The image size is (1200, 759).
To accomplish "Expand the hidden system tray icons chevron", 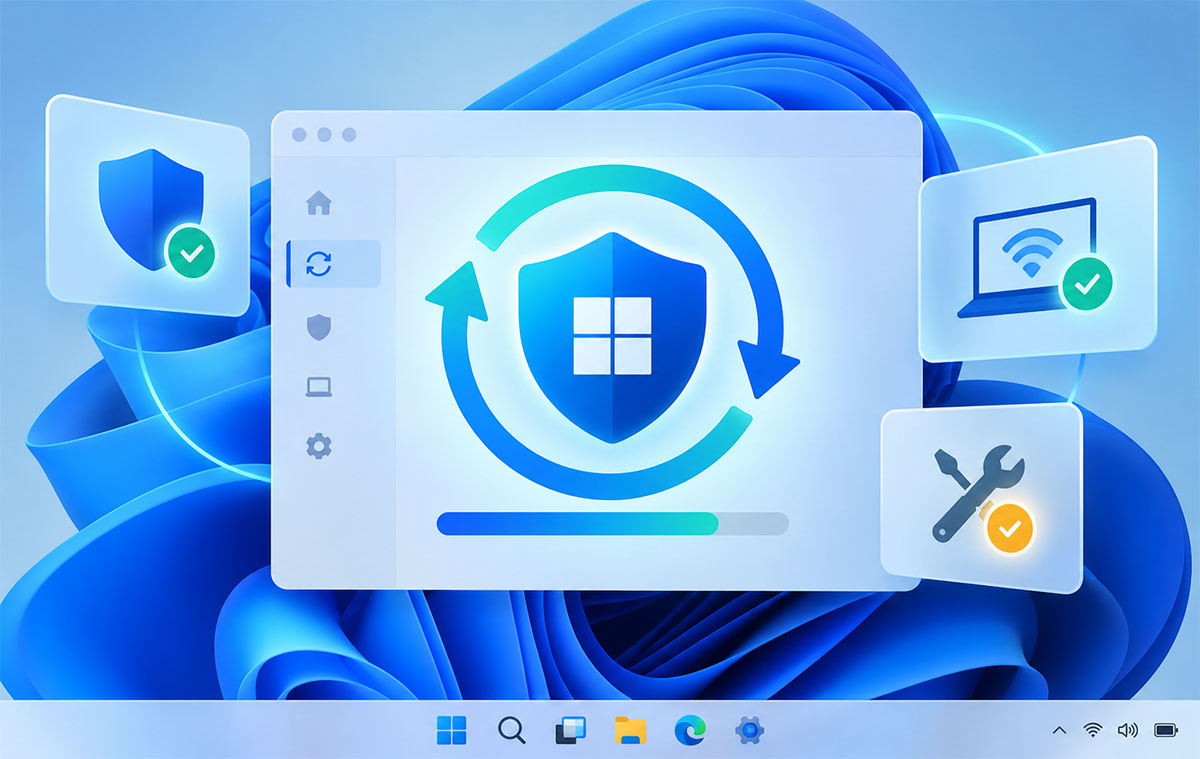I will (1060, 731).
